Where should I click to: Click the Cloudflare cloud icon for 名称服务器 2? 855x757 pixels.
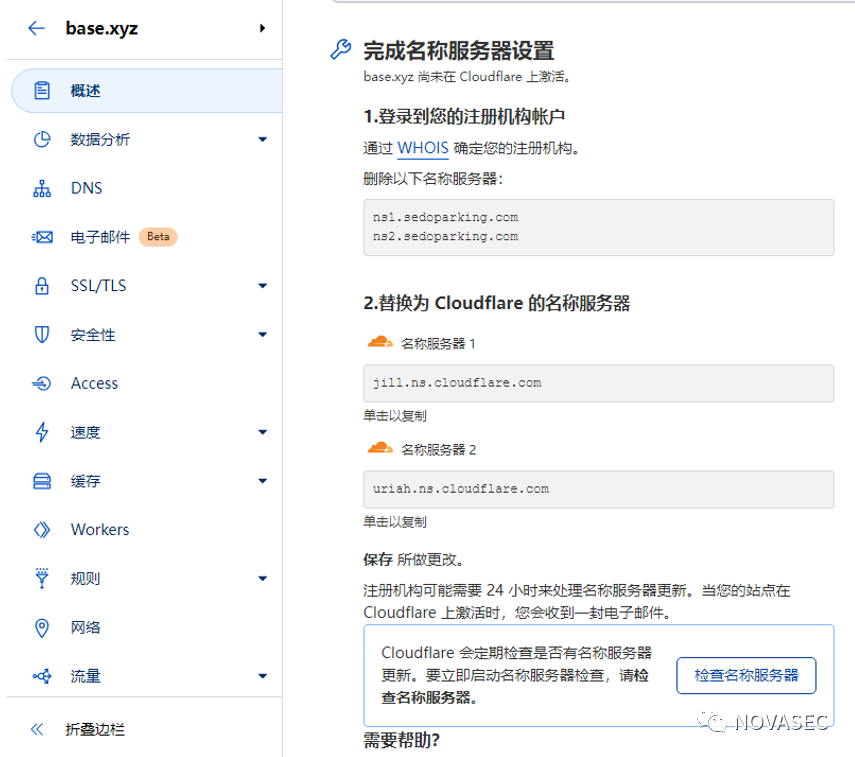click(x=380, y=449)
